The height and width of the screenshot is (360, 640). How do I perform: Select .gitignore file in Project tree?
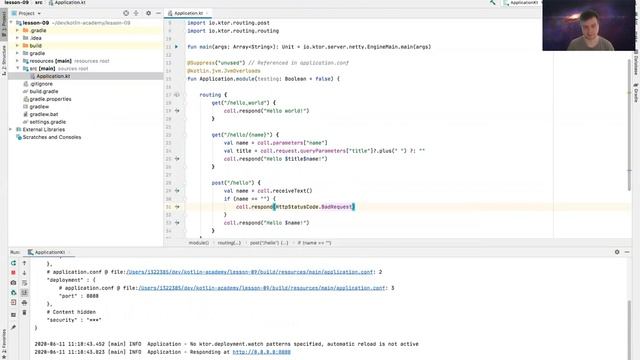41,84
